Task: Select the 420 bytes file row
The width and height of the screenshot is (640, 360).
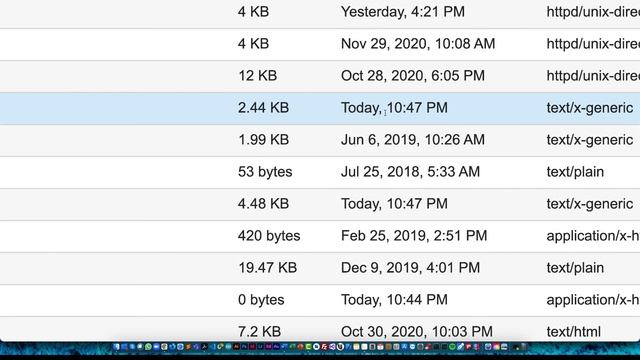Action: [320, 236]
